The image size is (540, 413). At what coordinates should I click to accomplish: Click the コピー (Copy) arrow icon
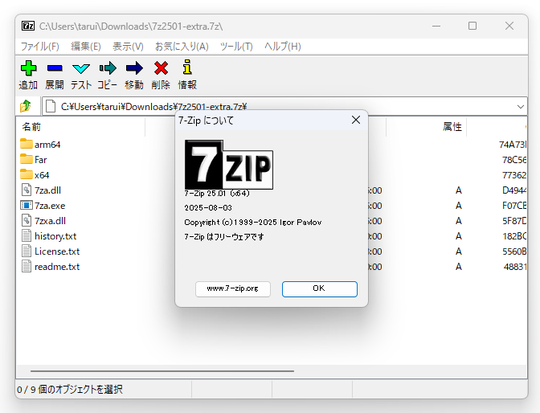pos(108,68)
